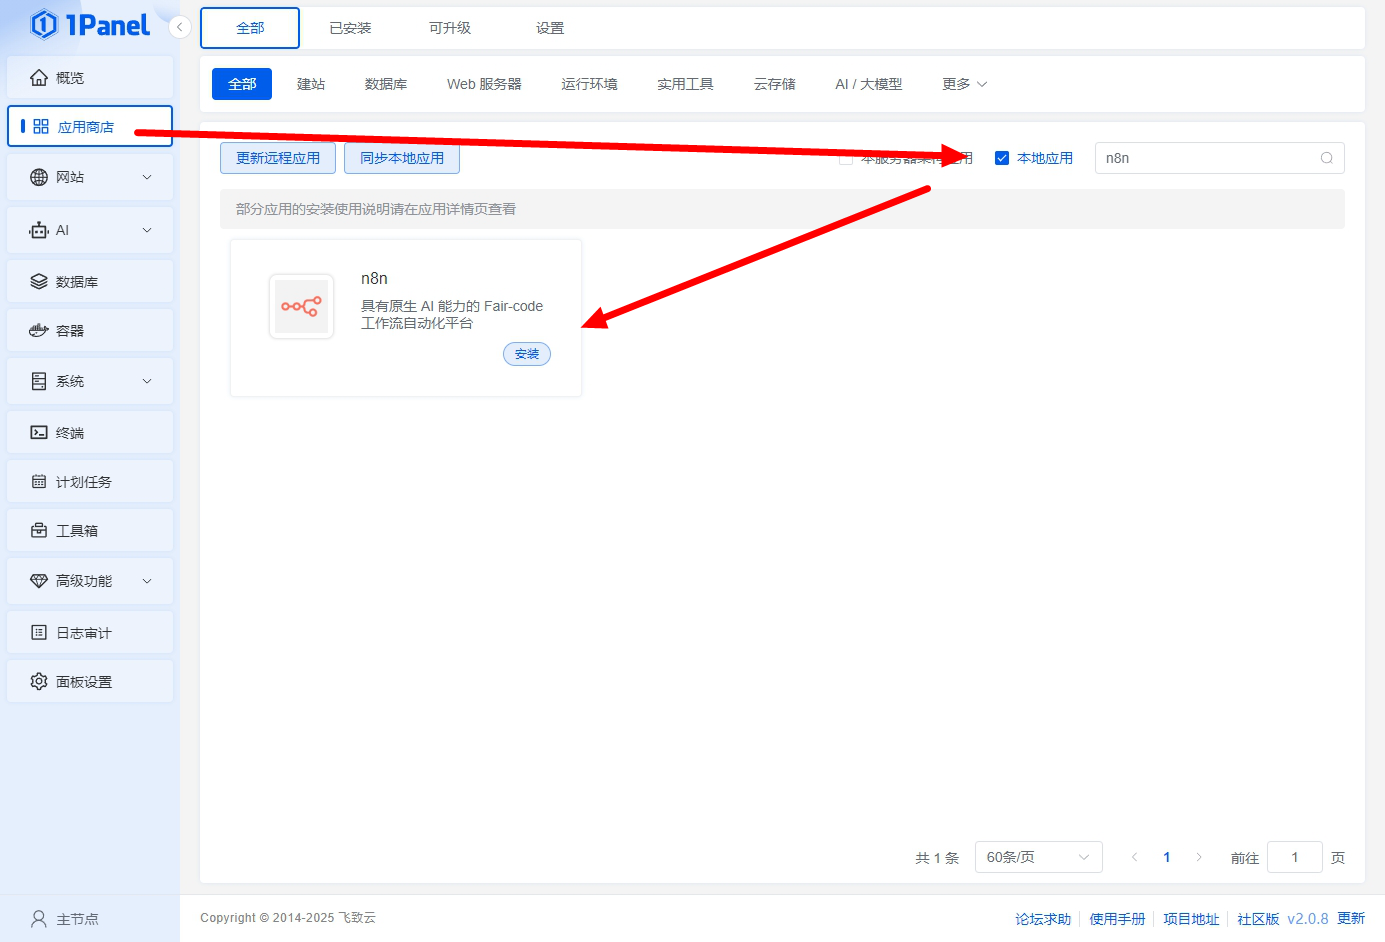Select the top 全部 tab
The width and height of the screenshot is (1385, 942).
click(250, 28)
